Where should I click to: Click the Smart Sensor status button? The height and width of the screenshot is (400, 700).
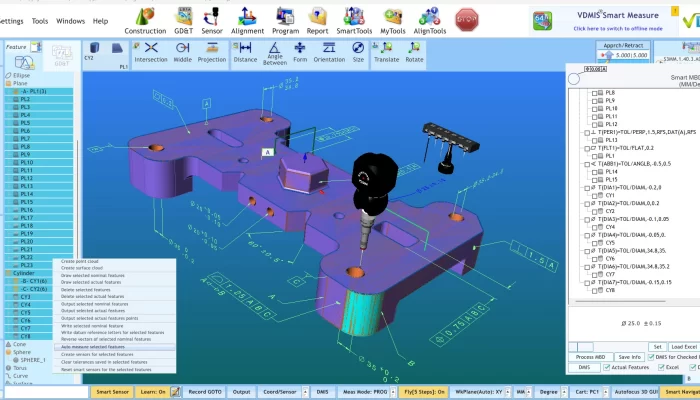[x=112, y=392]
